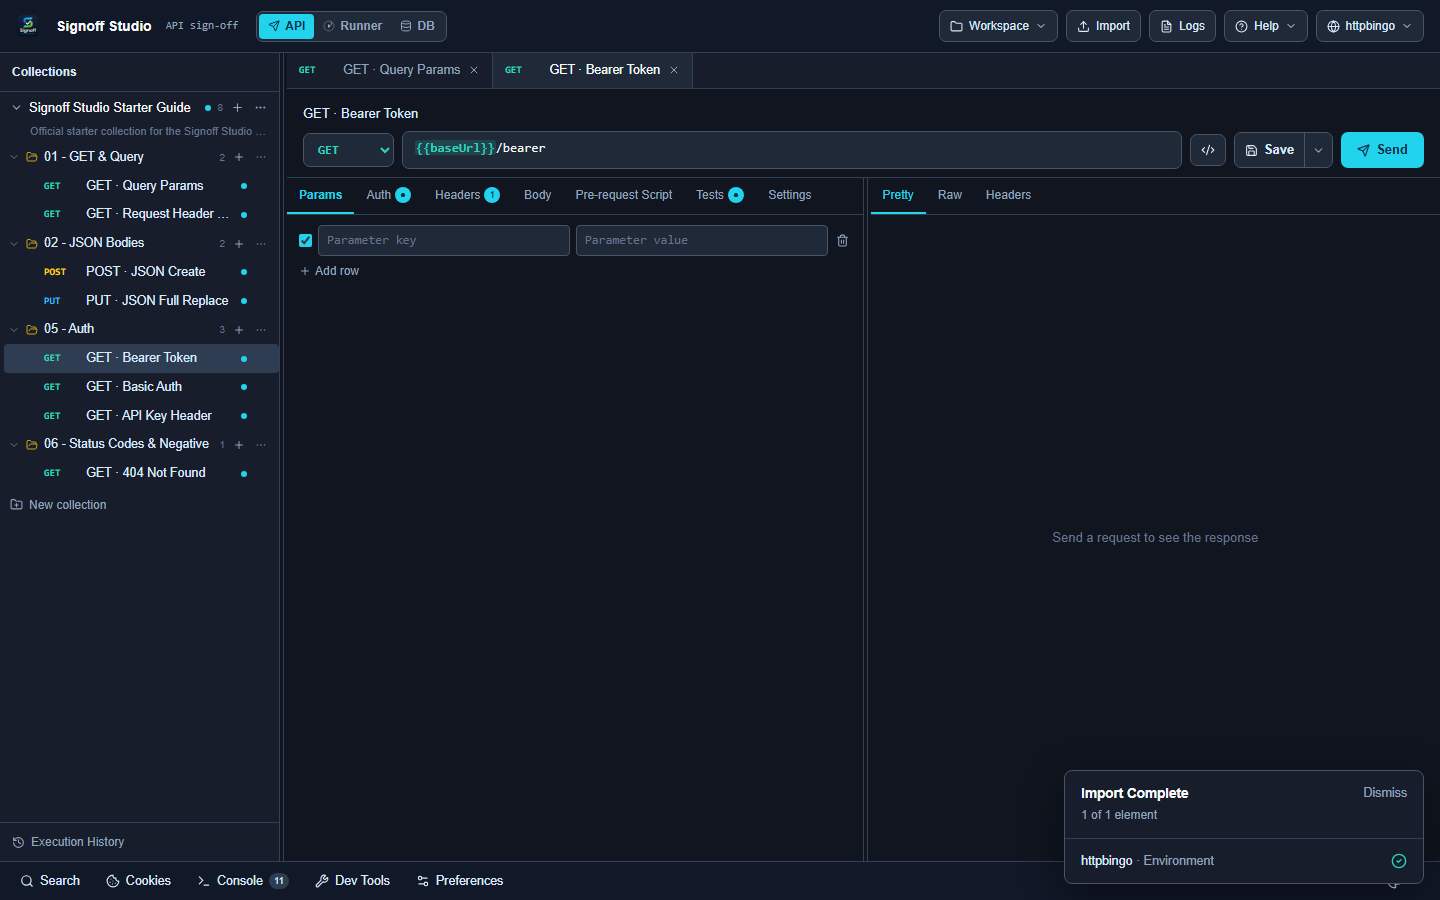
Task: Open the HTTP method GET dropdown
Action: tap(349, 150)
